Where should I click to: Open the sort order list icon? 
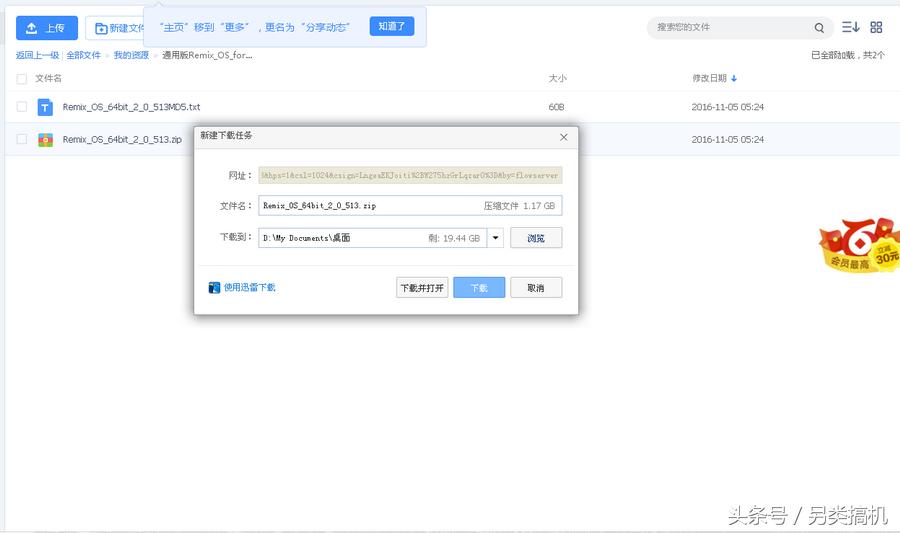click(x=850, y=27)
